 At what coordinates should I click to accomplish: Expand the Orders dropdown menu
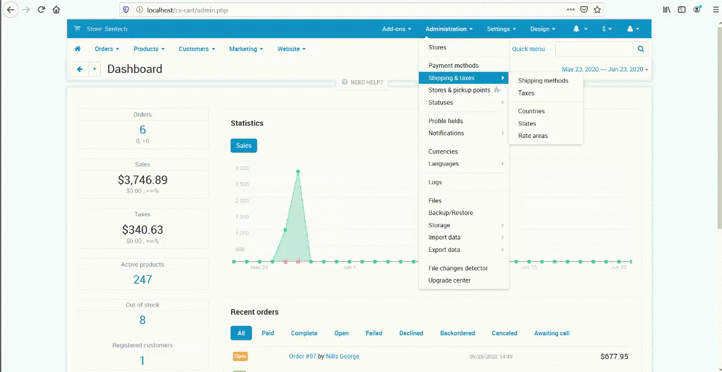pyautogui.click(x=107, y=49)
